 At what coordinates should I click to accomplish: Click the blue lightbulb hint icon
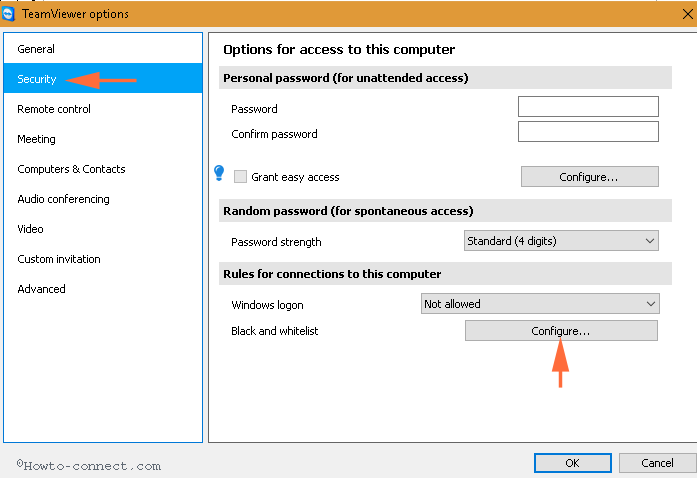point(219,173)
